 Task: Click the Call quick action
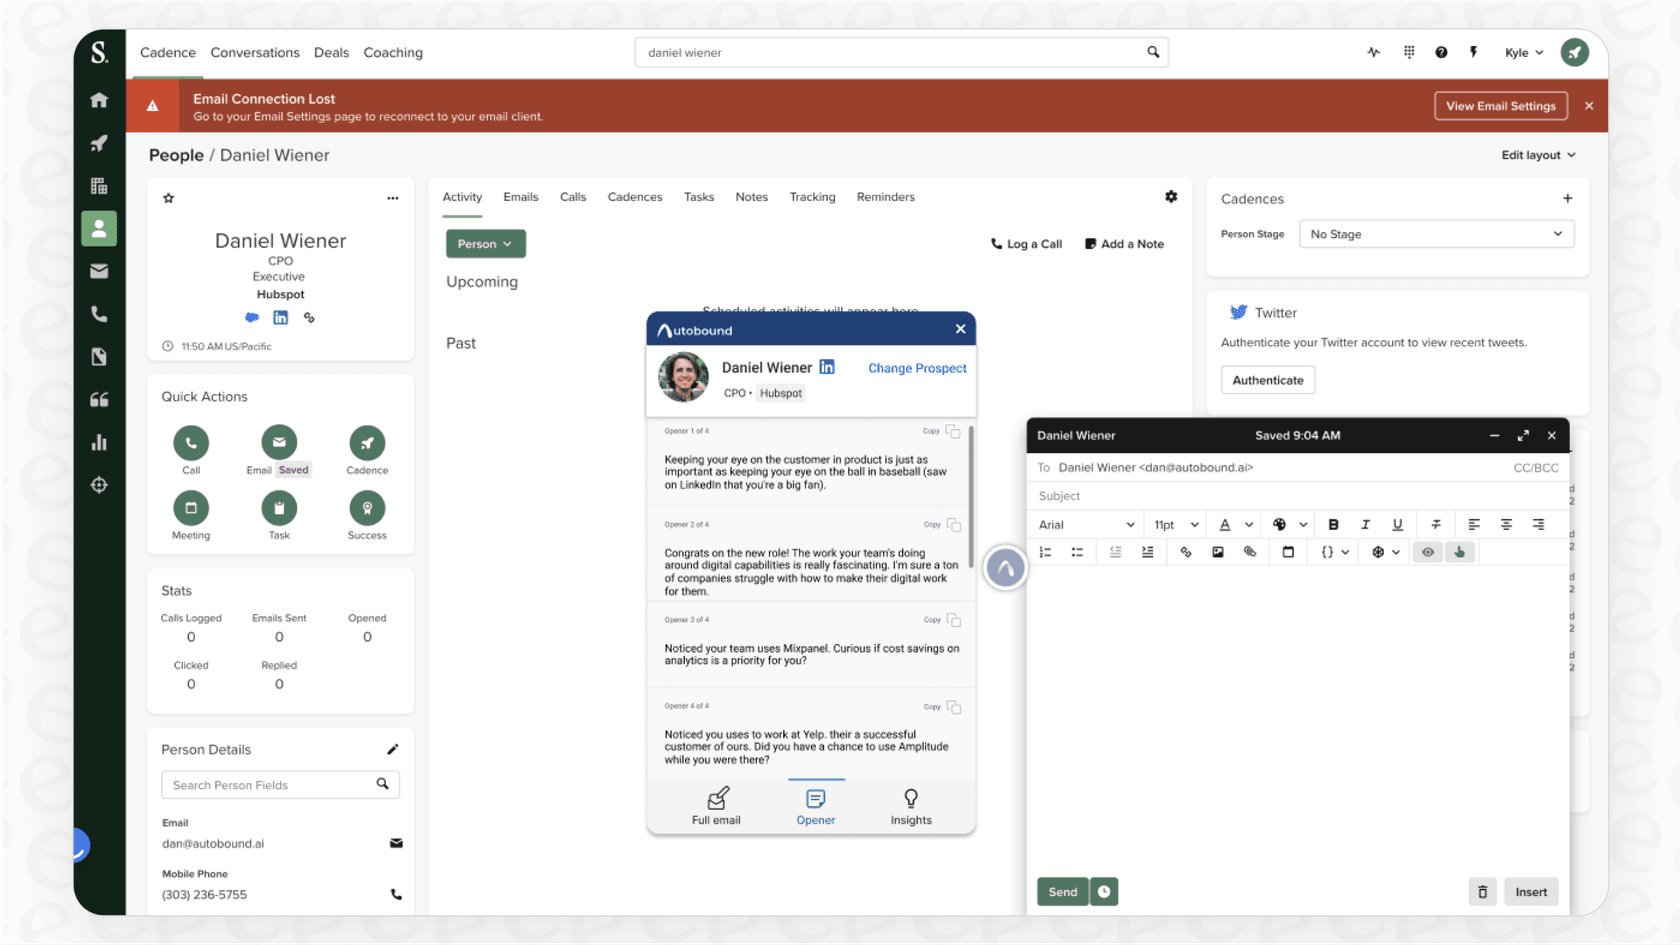click(191, 443)
